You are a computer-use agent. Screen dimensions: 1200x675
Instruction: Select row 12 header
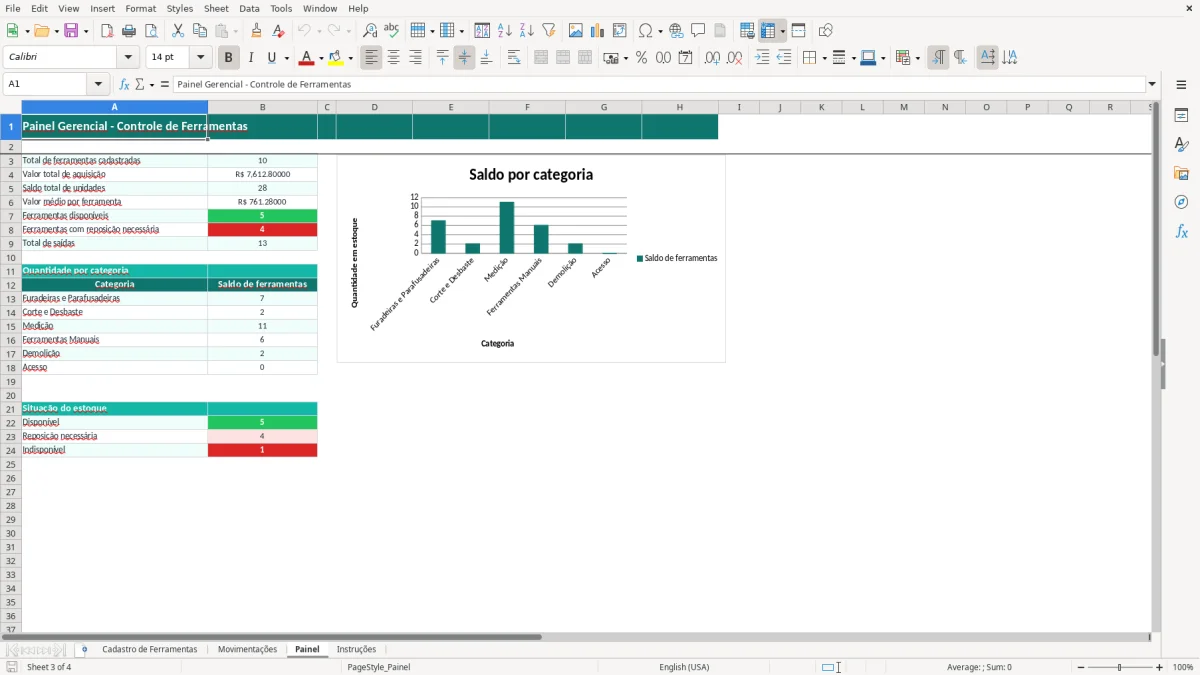(x=10, y=284)
